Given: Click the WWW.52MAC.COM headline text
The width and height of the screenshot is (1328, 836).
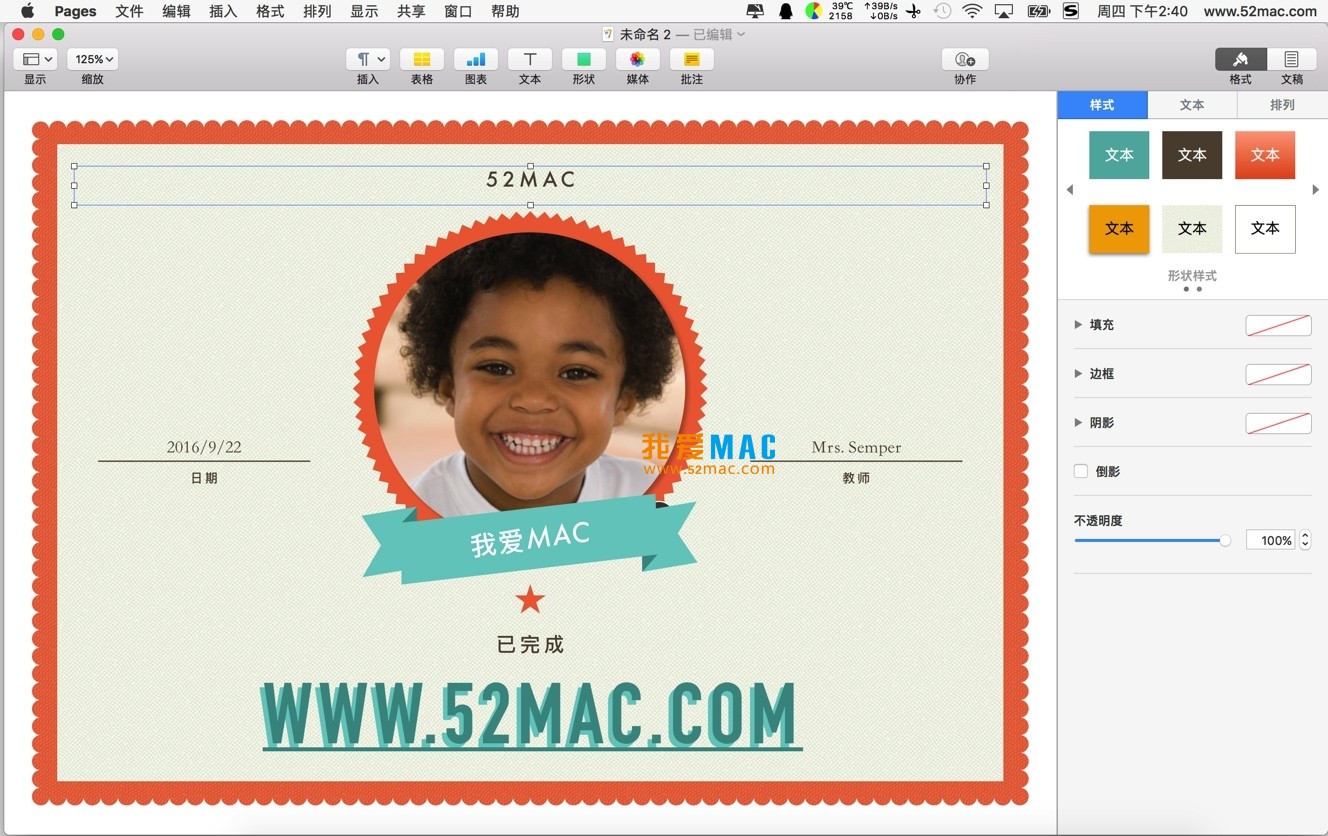Looking at the screenshot, I should pos(530,716).
